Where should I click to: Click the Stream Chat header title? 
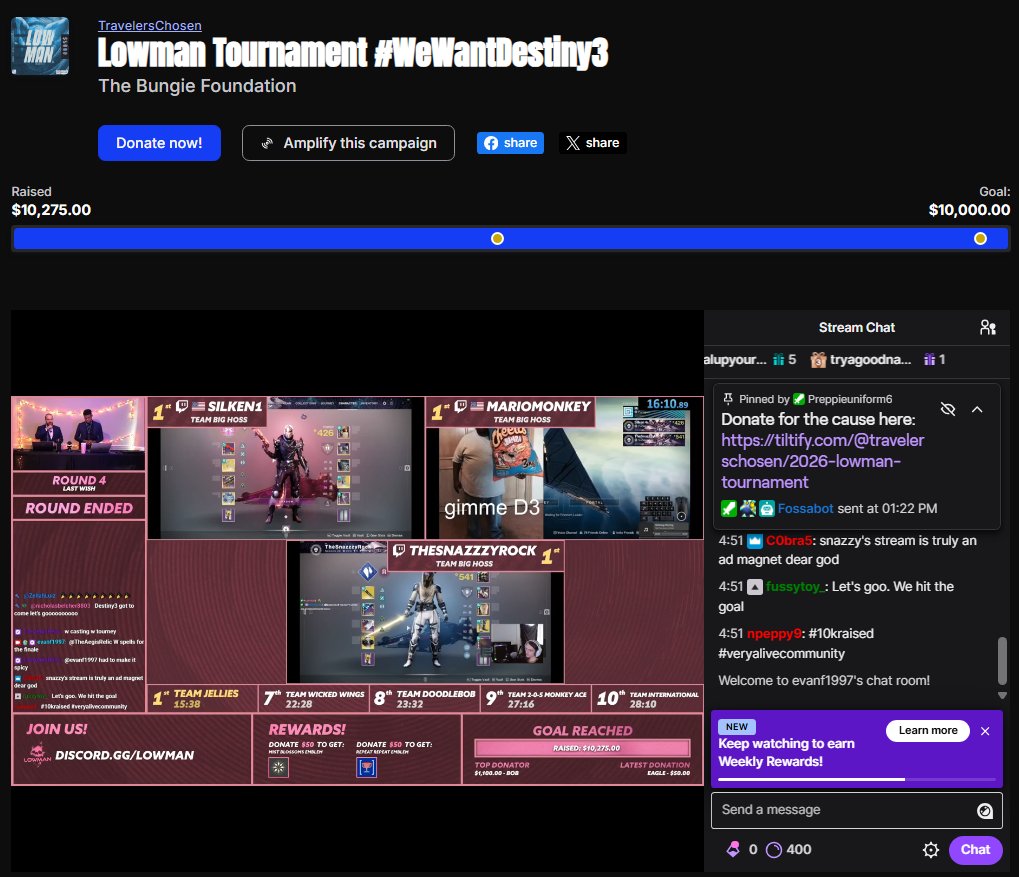click(x=857, y=327)
